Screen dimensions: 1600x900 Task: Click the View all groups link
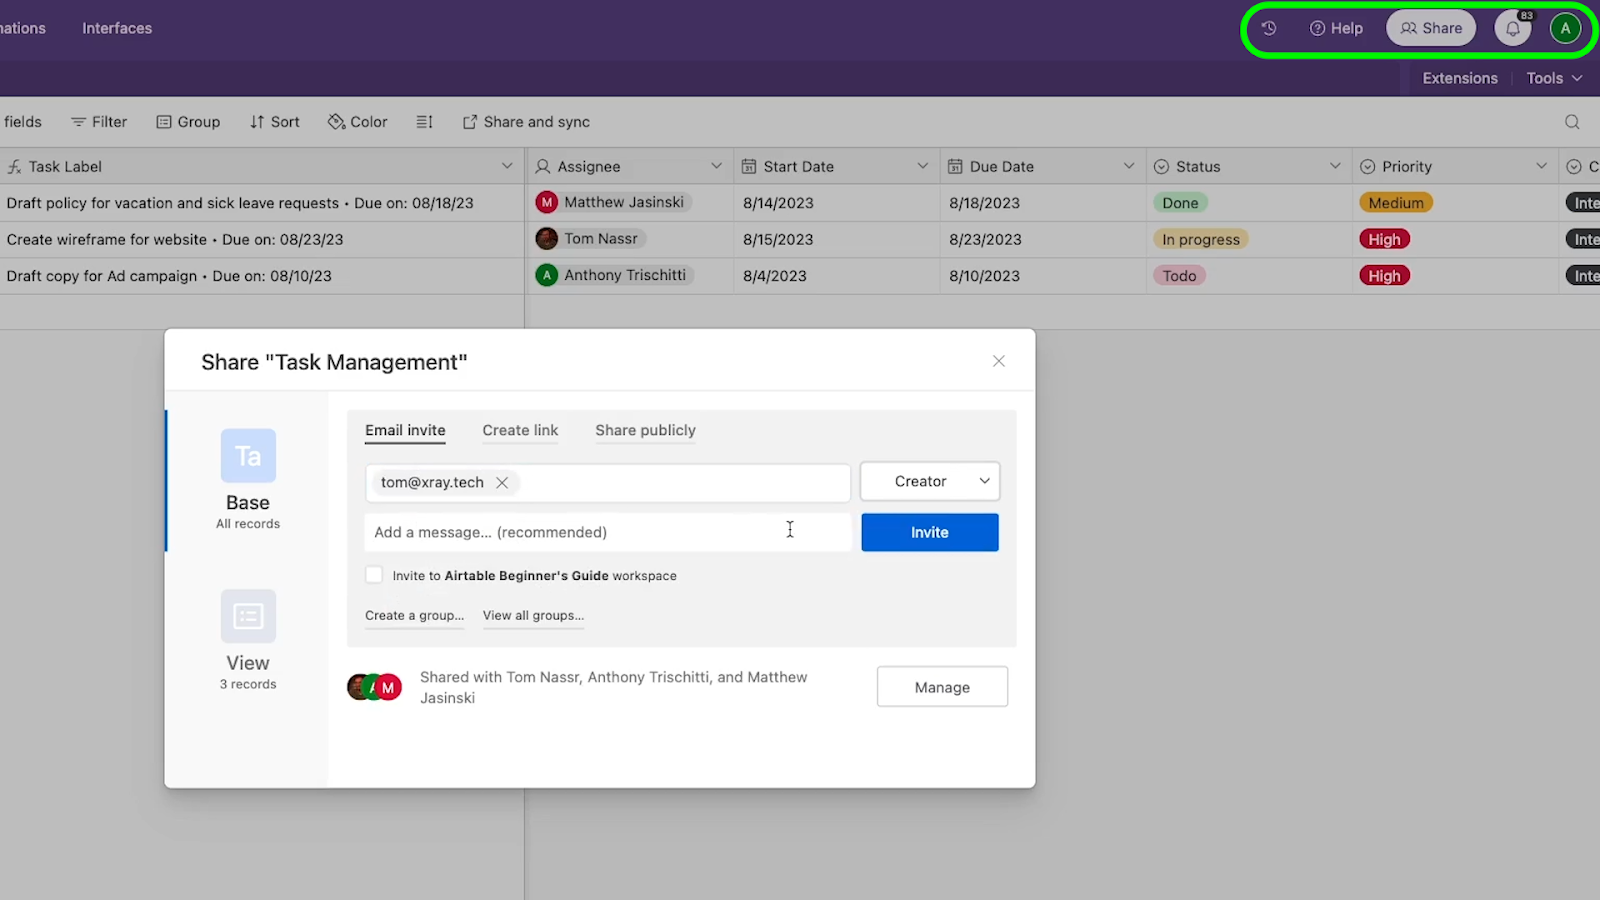533,615
